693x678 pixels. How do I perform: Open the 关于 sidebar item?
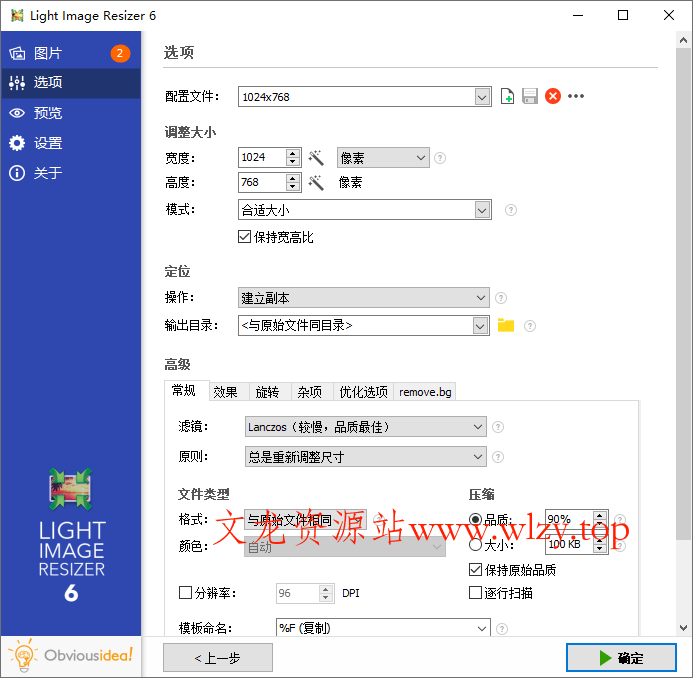71,173
